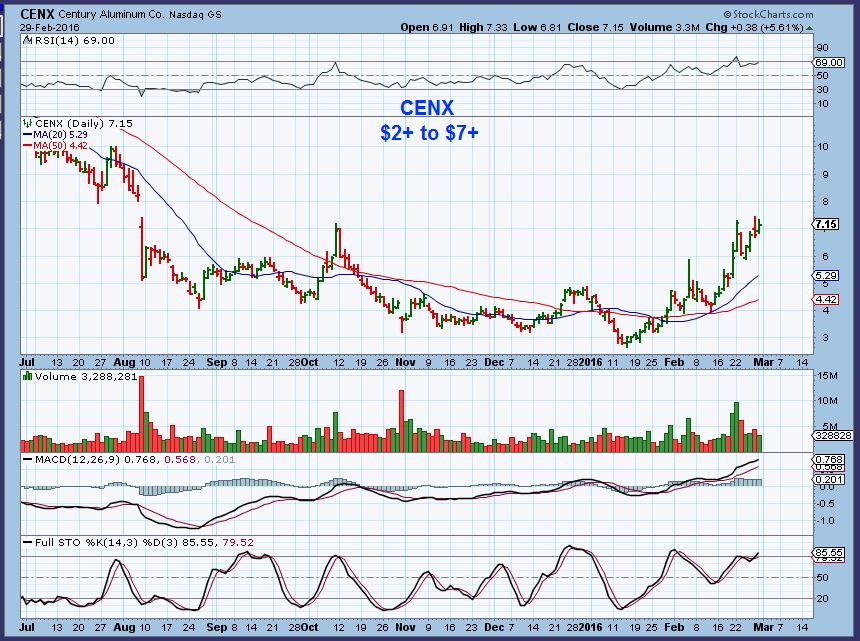Click the 0.768 MACD value tag
Screen dimensions: 860x641
[x=828, y=460]
